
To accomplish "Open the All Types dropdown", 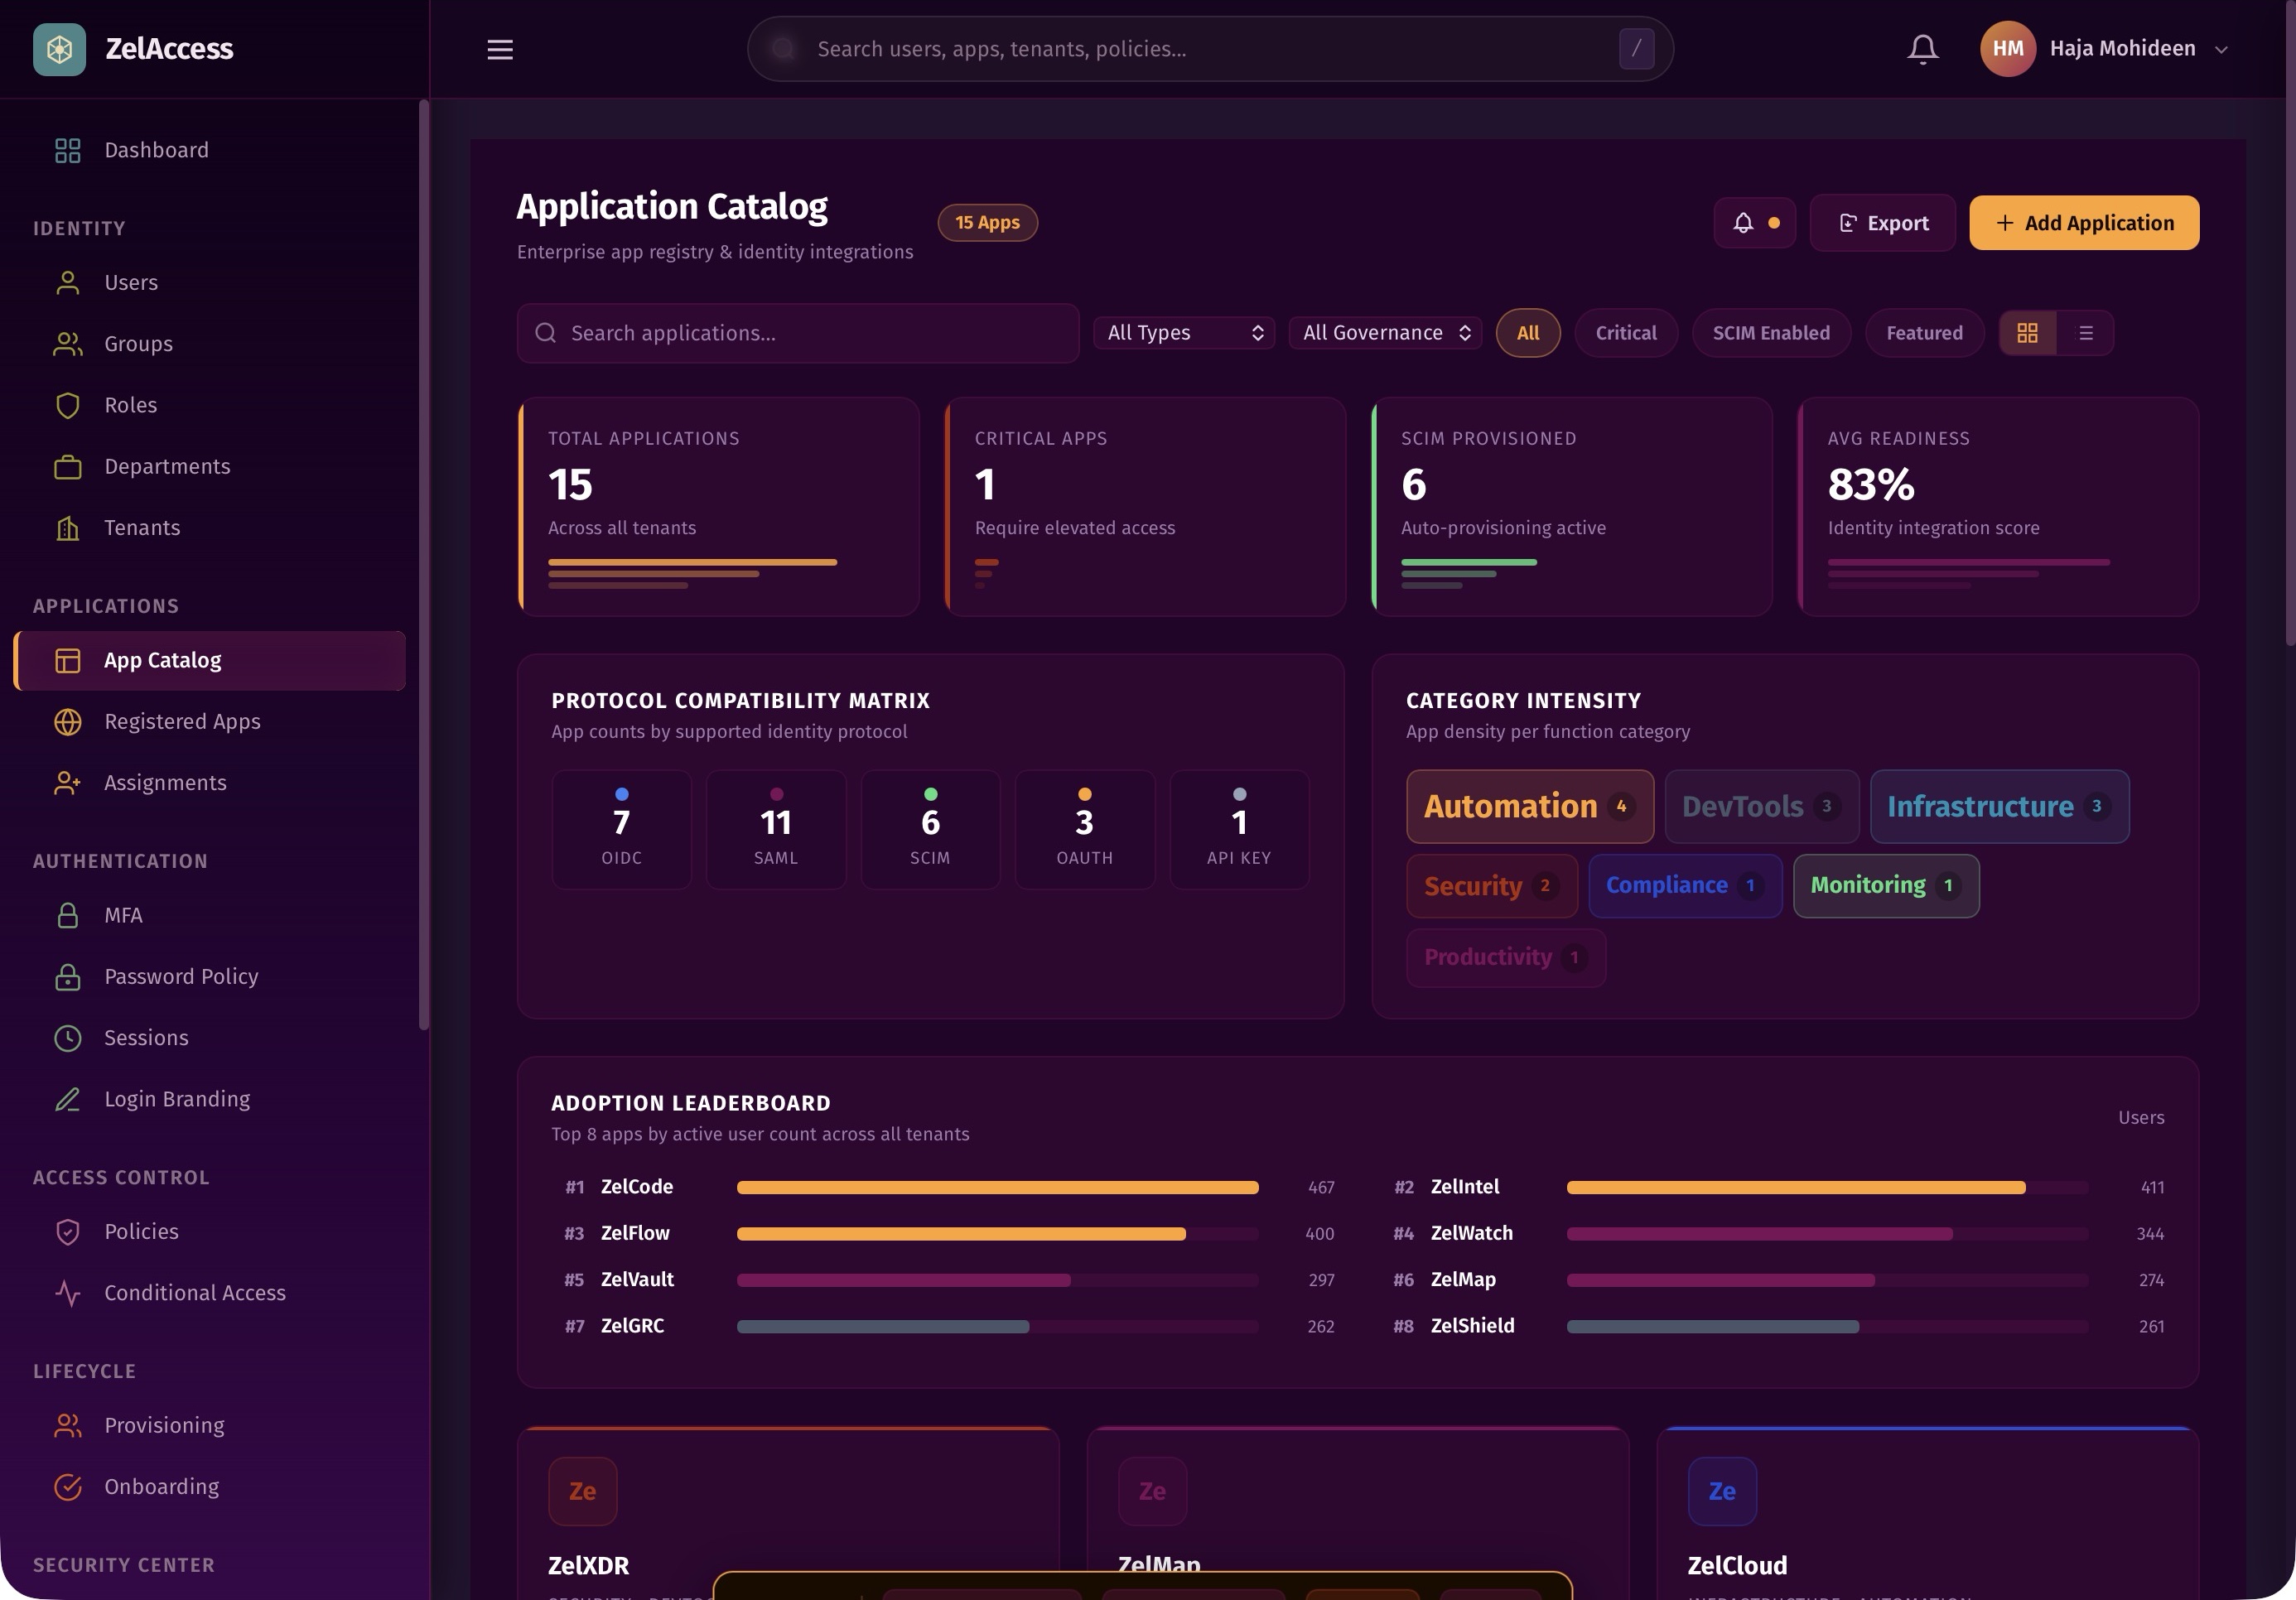I will click(x=1183, y=332).
